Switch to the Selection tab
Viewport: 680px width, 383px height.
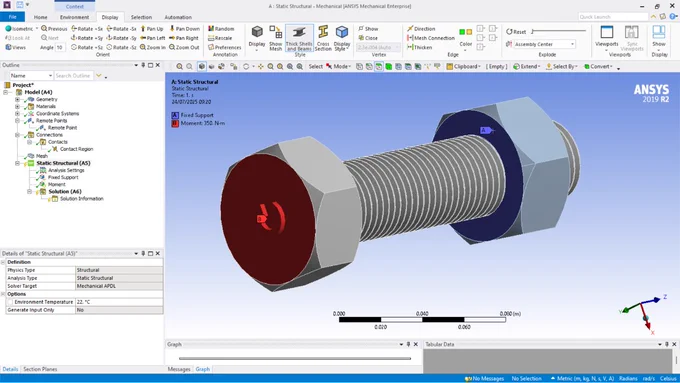141,17
